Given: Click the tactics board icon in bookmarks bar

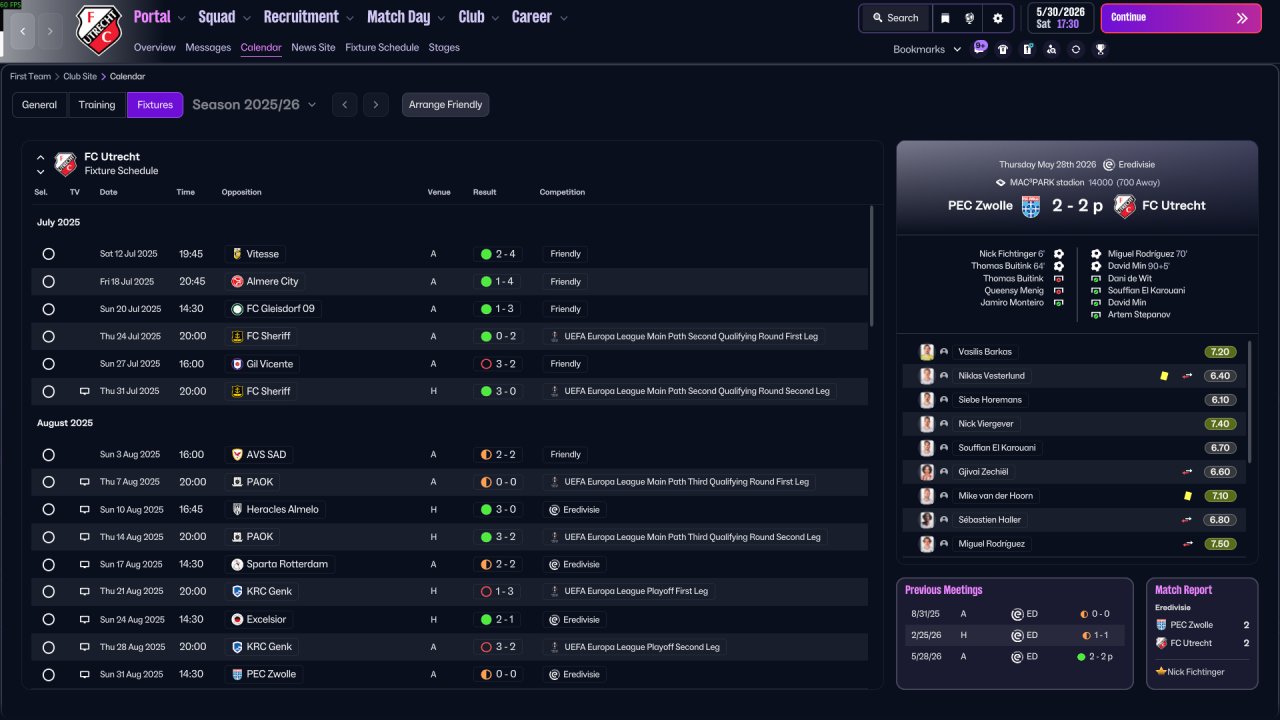Looking at the screenshot, I should click(1027, 49).
